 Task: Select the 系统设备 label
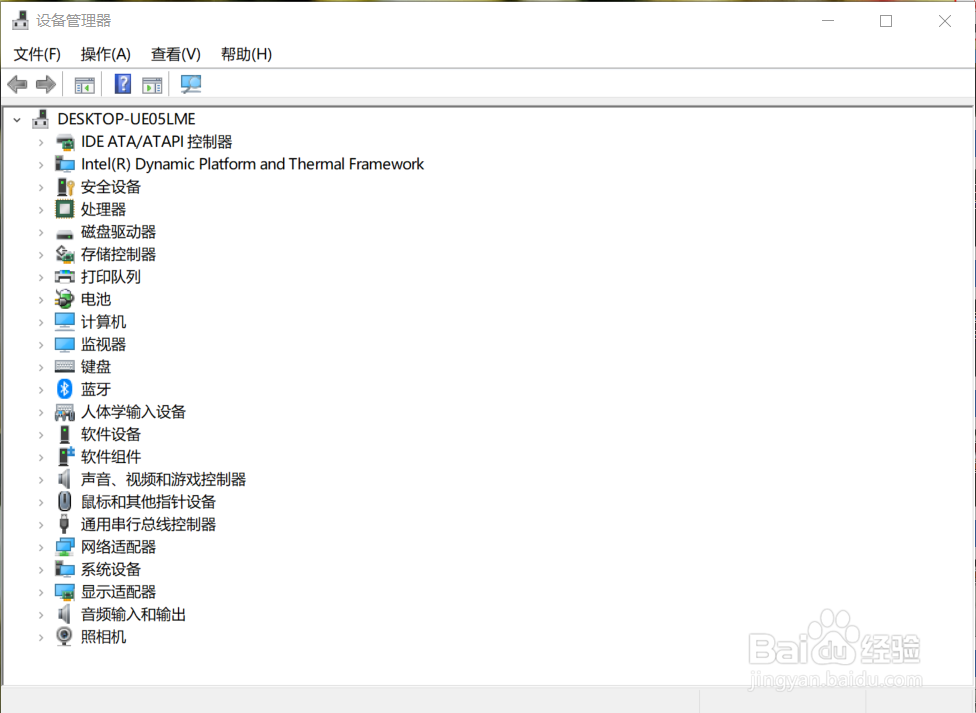point(111,569)
